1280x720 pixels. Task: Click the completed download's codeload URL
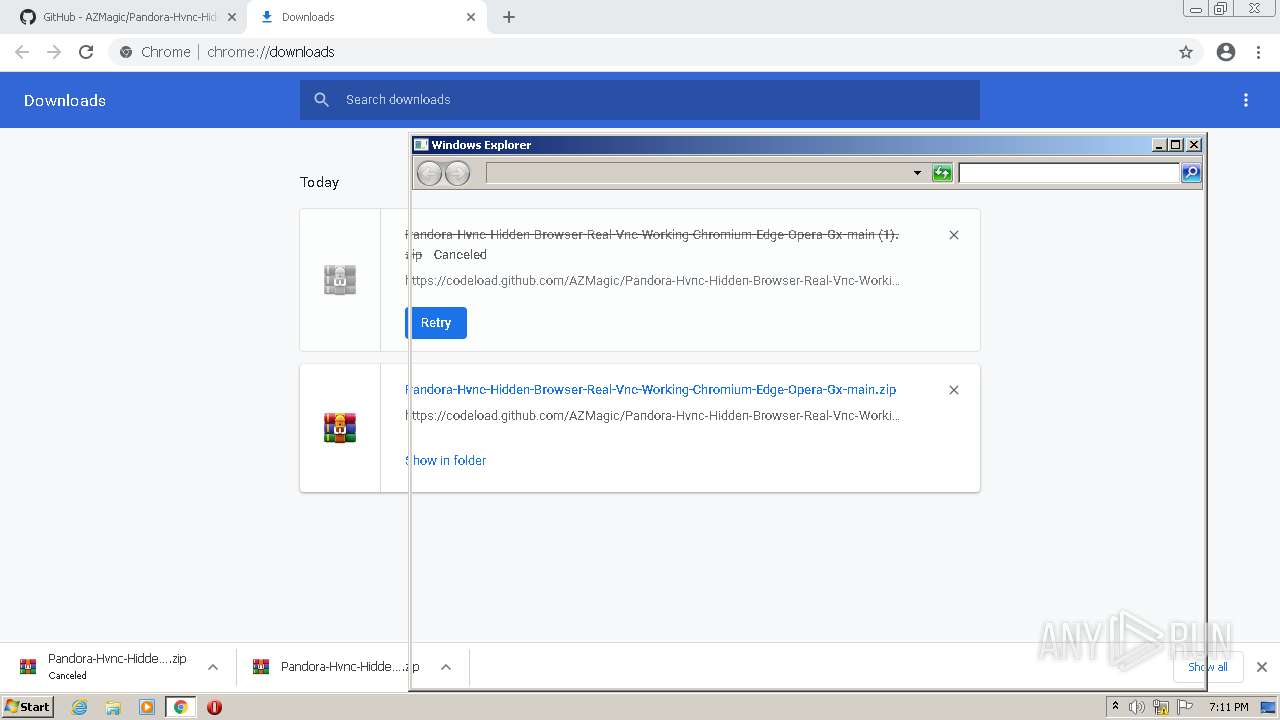point(652,416)
